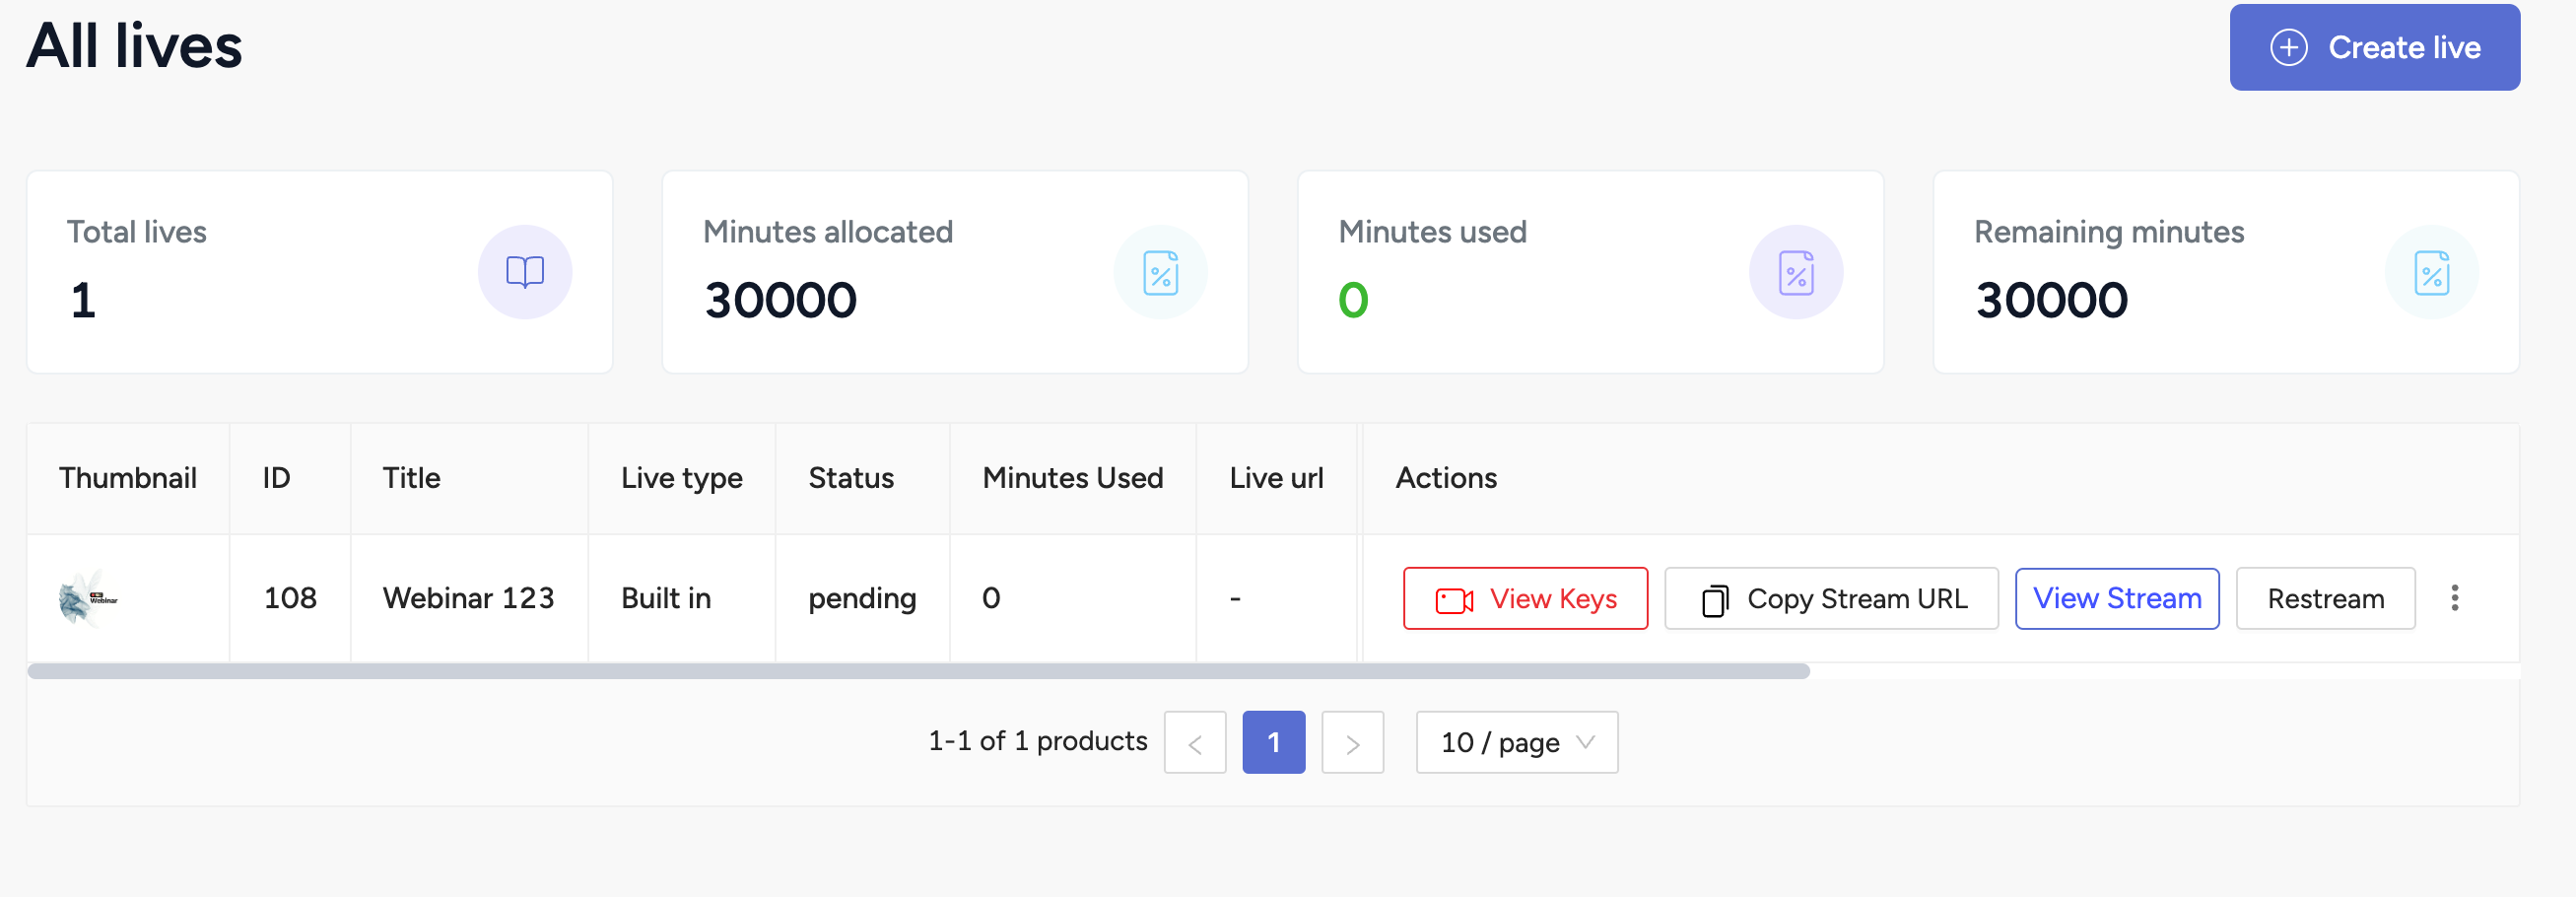Click the percent icon on Minutes allocated card
This screenshot has height=897, width=2576.
coord(1161,273)
